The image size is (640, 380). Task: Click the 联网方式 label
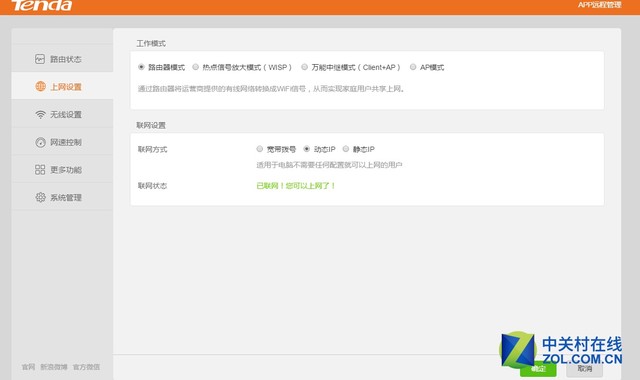point(152,149)
